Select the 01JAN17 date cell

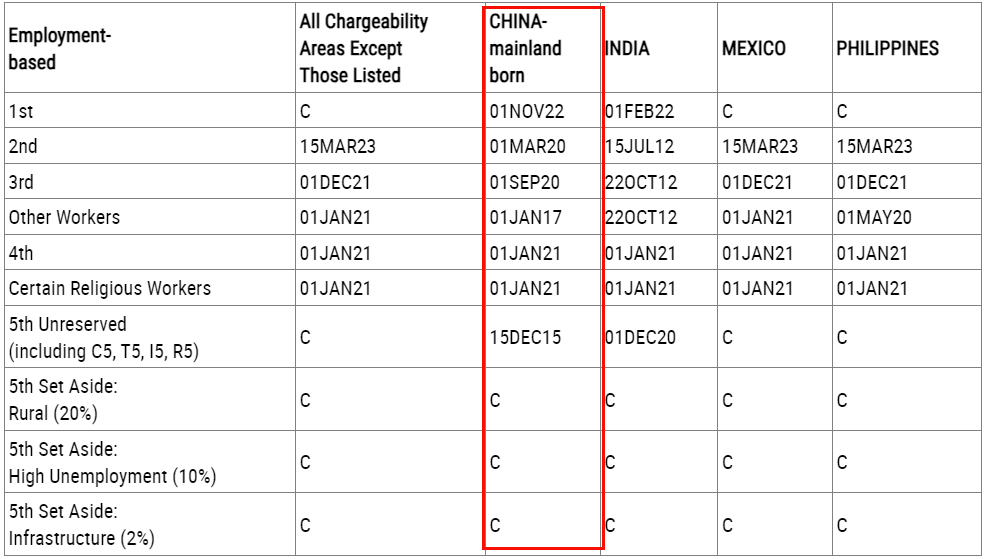(x=526, y=217)
